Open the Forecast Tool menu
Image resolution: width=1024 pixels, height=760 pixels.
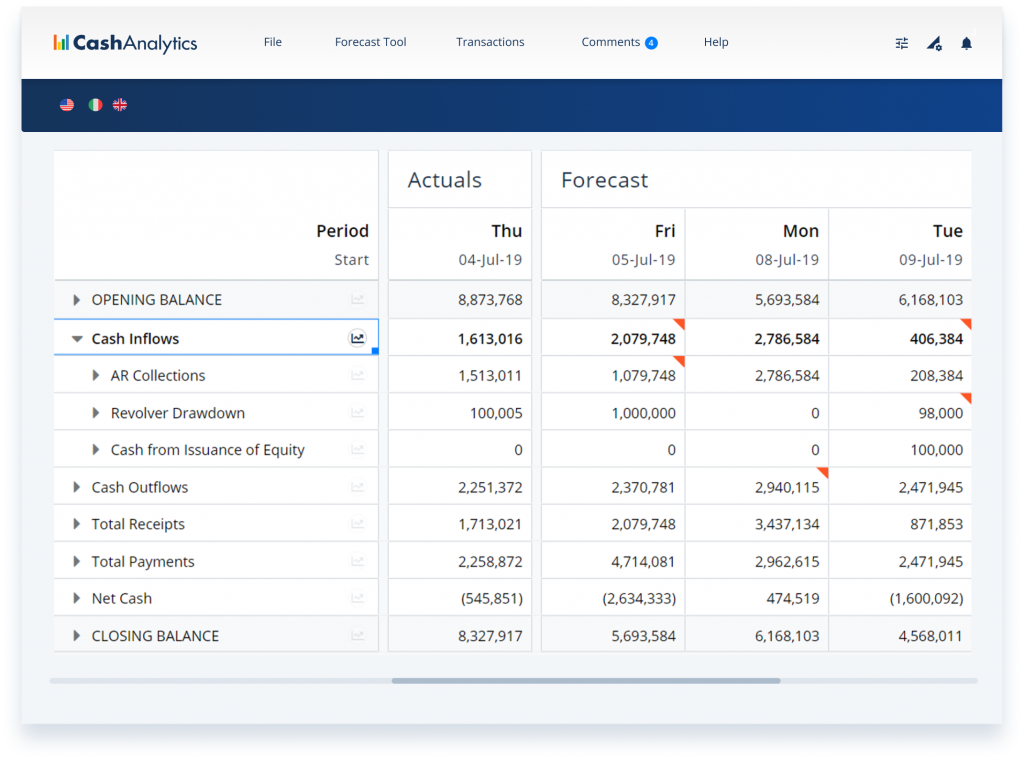pos(370,42)
